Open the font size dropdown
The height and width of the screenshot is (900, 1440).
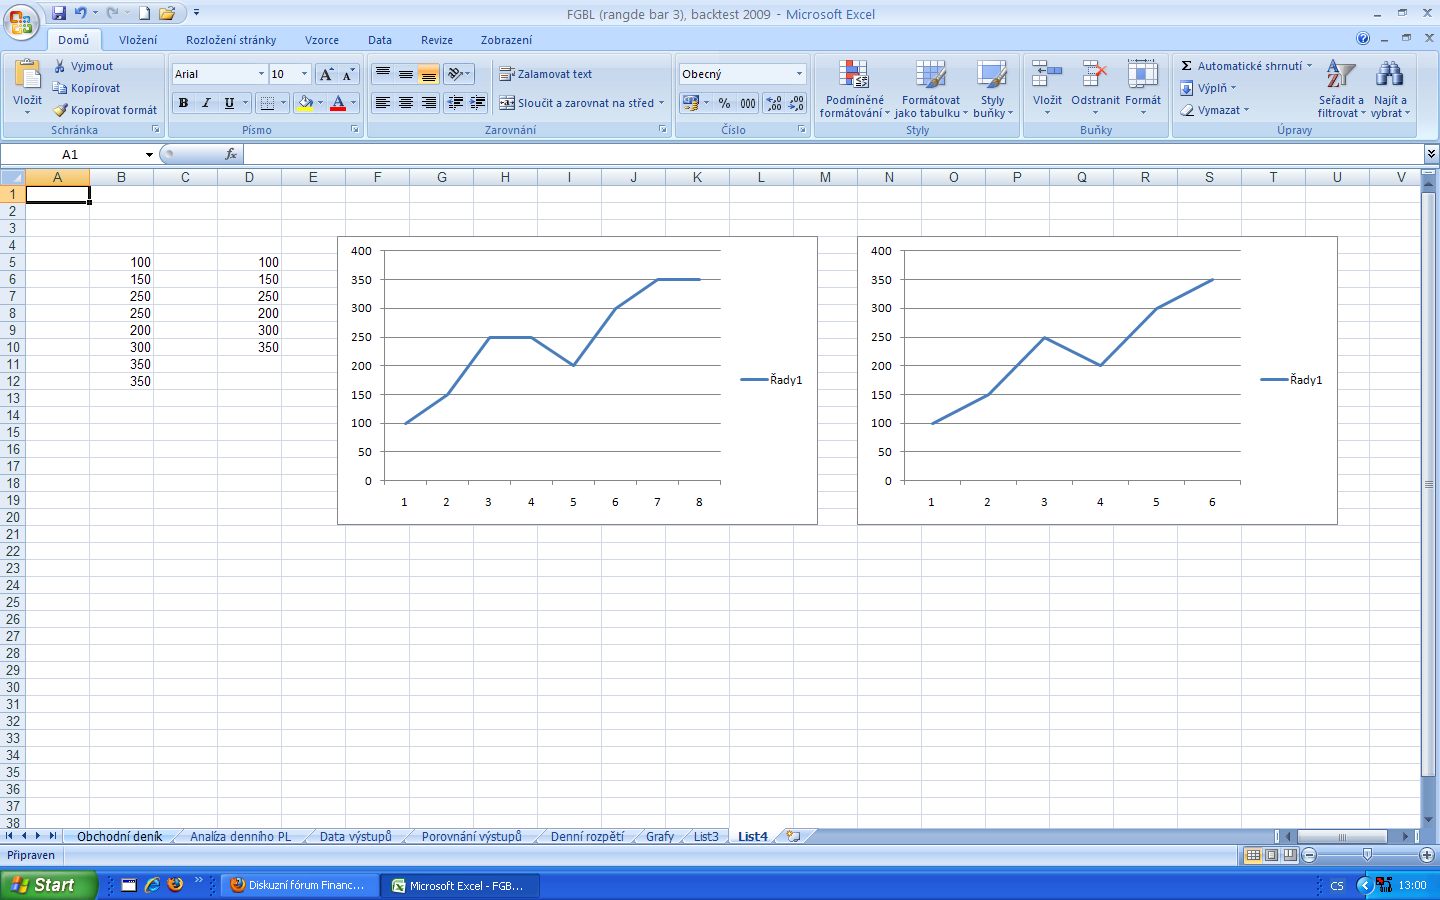point(304,74)
